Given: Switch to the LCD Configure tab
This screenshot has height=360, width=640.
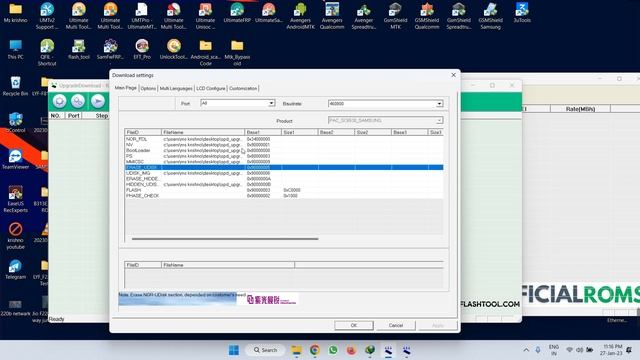Looking at the screenshot, I should pyautogui.click(x=211, y=88).
